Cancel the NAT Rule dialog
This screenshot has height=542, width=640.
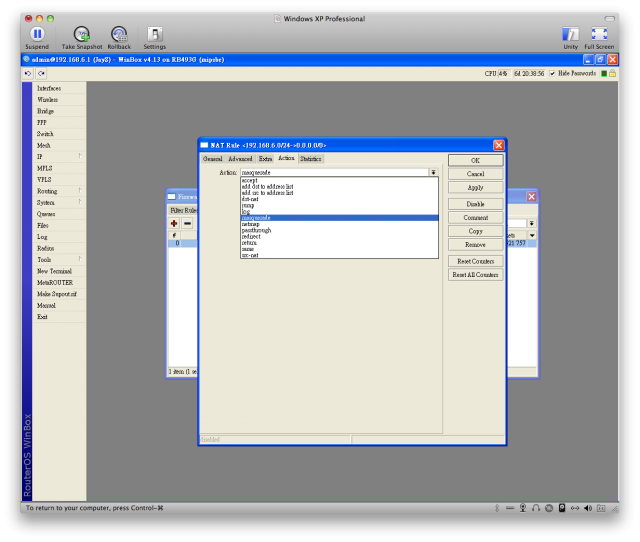476,174
